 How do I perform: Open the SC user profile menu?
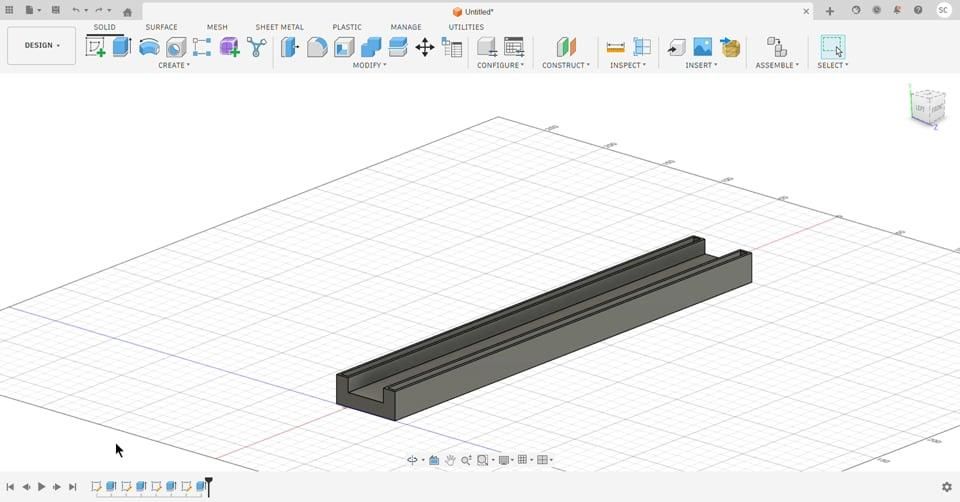click(x=943, y=10)
